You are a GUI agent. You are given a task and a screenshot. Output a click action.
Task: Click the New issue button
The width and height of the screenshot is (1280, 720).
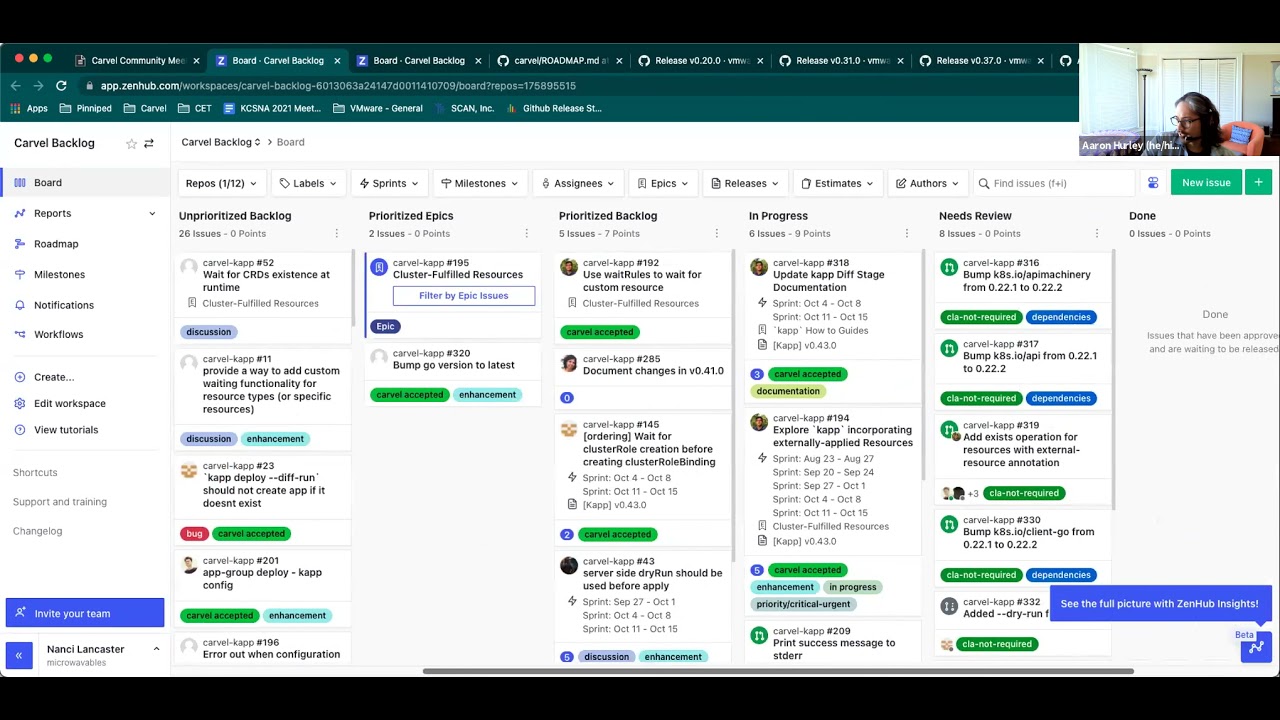click(1206, 183)
